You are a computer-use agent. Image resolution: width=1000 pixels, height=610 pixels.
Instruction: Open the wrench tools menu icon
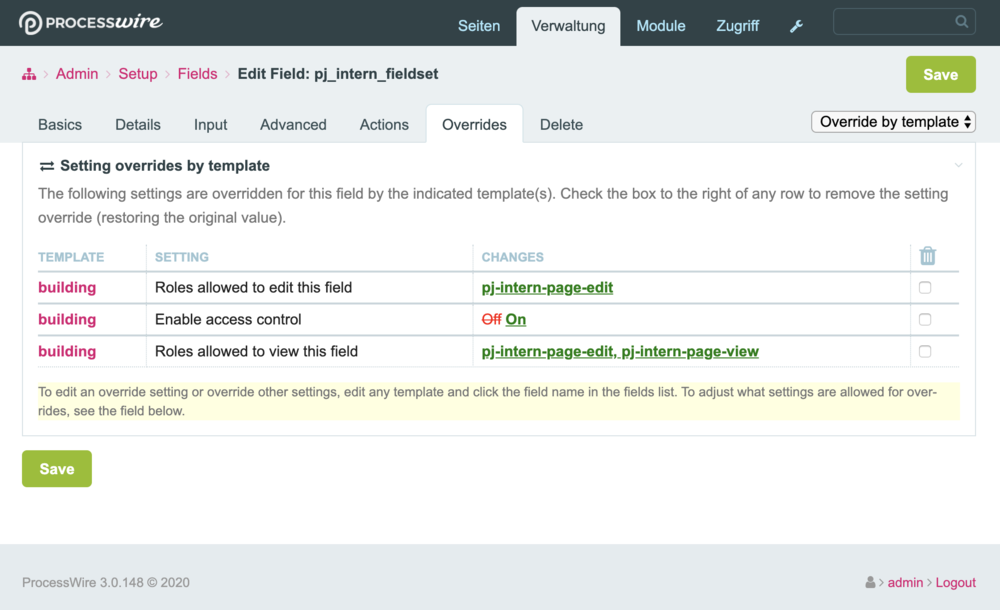796,26
